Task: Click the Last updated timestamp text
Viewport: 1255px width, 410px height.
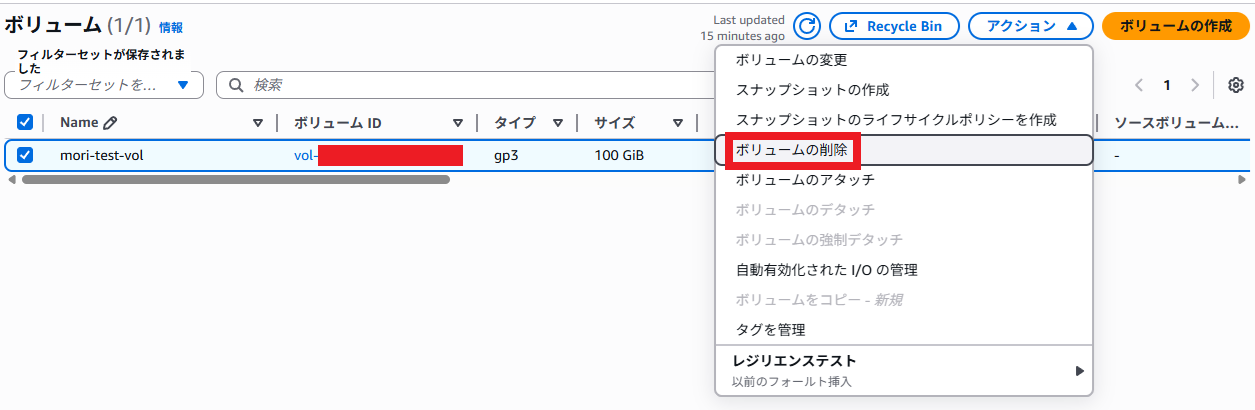Action: coord(743,28)
